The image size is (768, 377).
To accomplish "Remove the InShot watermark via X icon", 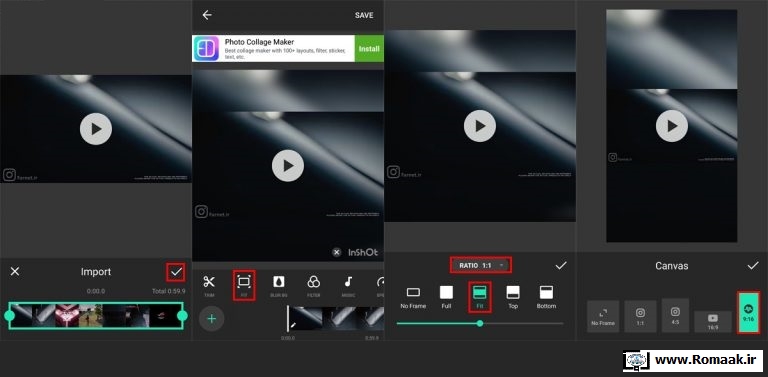I will [x=336, y=253].
